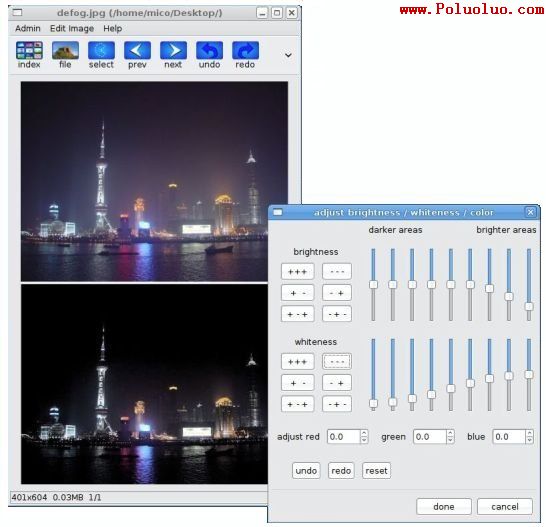Open the Help menu
Image resolution: width=546 pixels, height=527 pixels.
[x=112, y=29]
